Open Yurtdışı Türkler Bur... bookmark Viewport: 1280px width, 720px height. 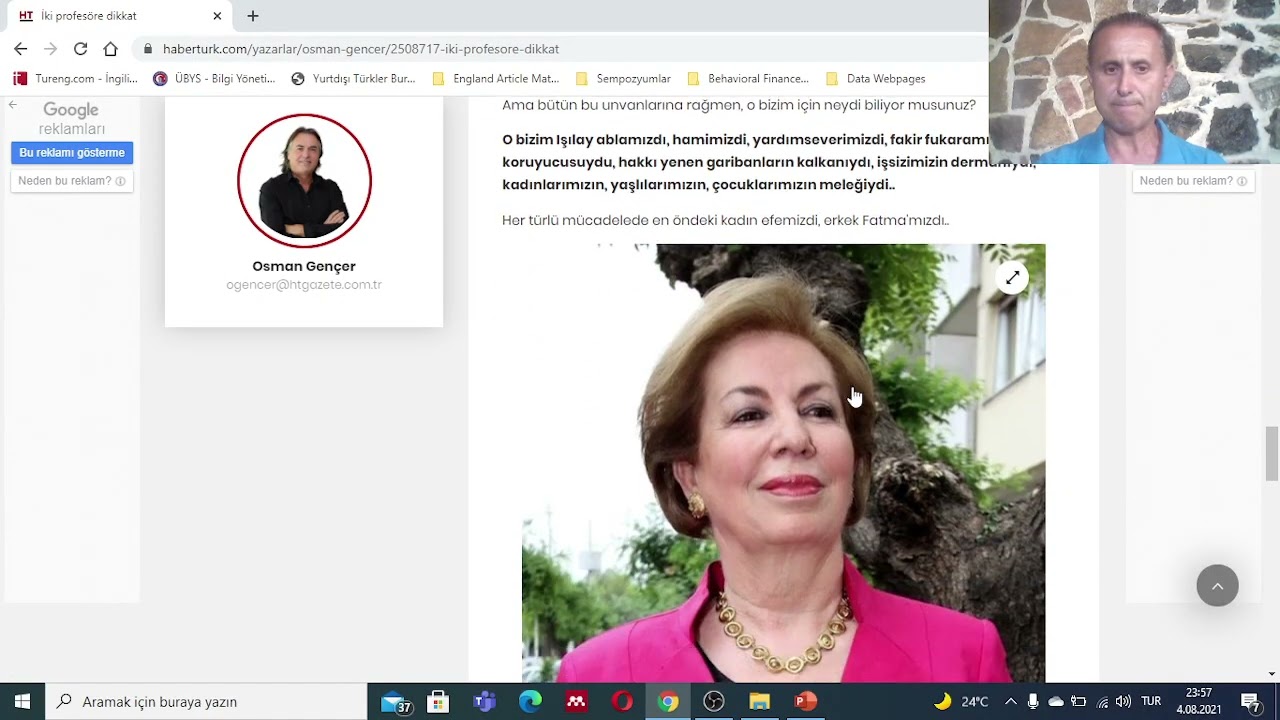click(x=353, y=78)
